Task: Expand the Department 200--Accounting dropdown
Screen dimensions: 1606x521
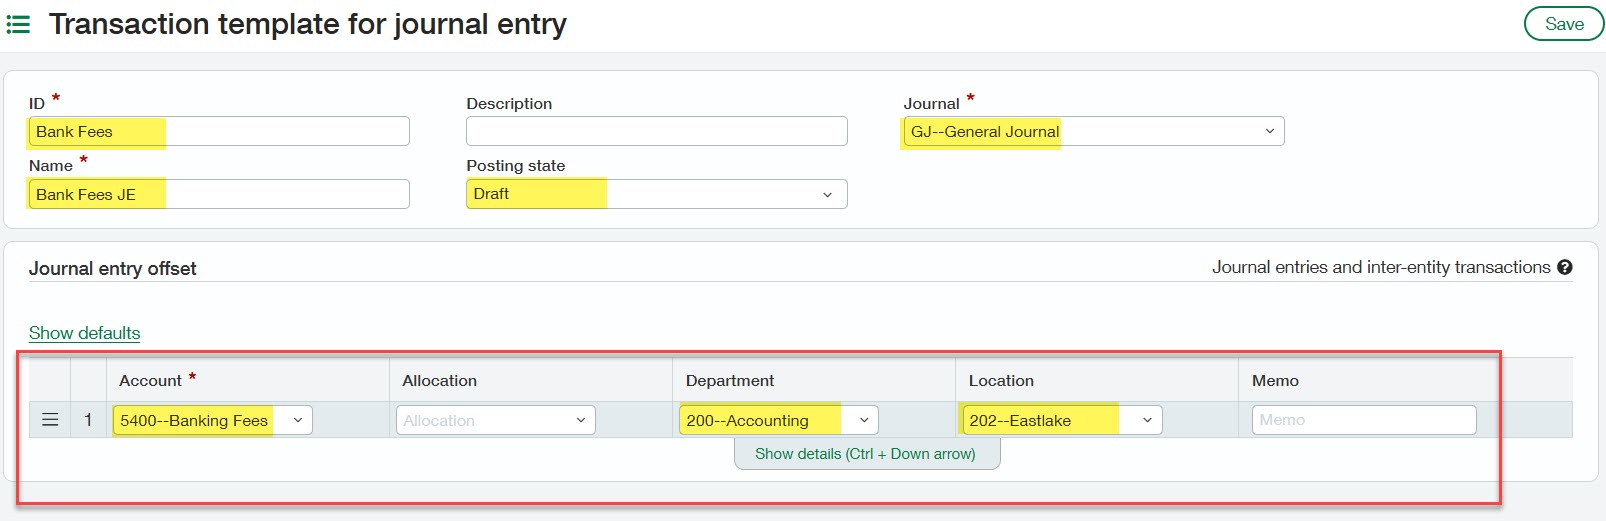Action: coord(864,420)
